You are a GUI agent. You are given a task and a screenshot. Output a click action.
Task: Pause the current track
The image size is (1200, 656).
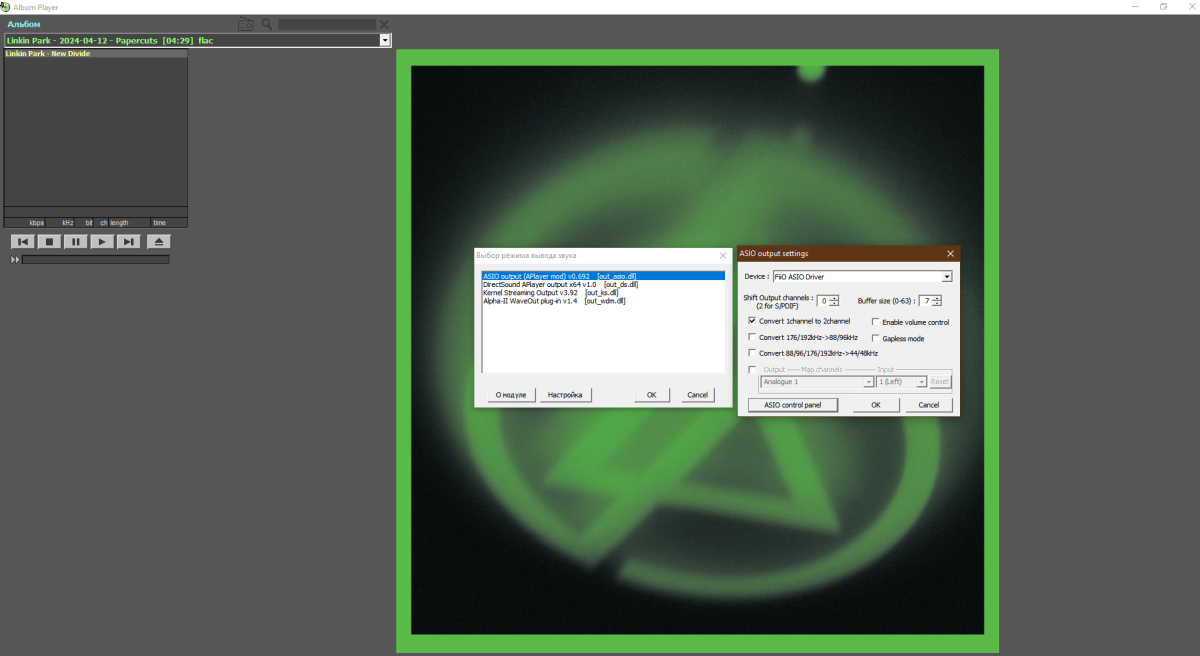76,241
